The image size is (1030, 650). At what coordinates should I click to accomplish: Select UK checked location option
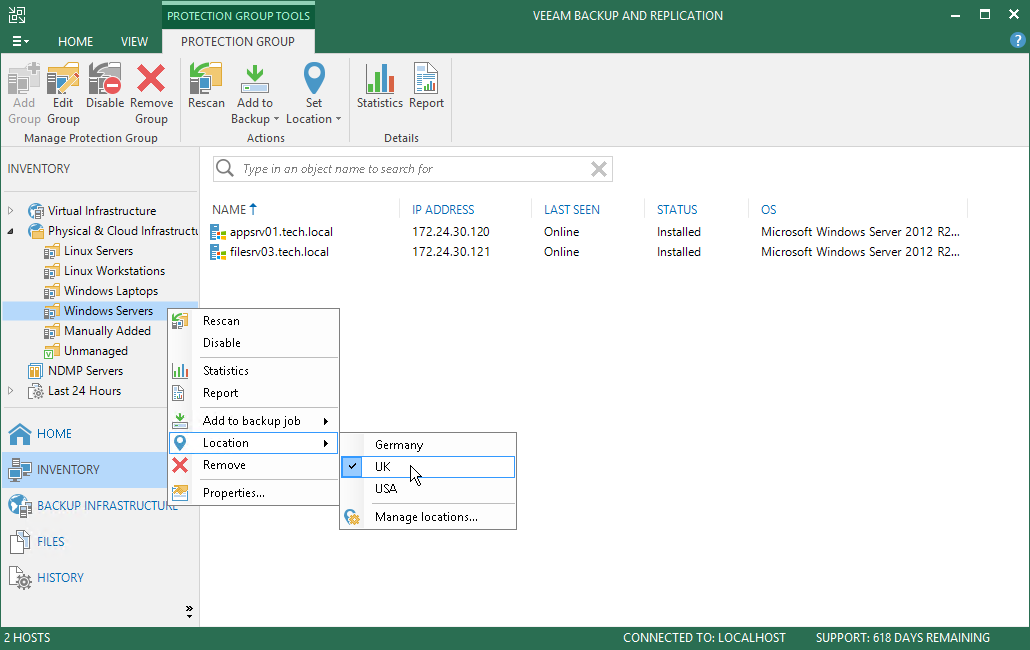(428, 467)
